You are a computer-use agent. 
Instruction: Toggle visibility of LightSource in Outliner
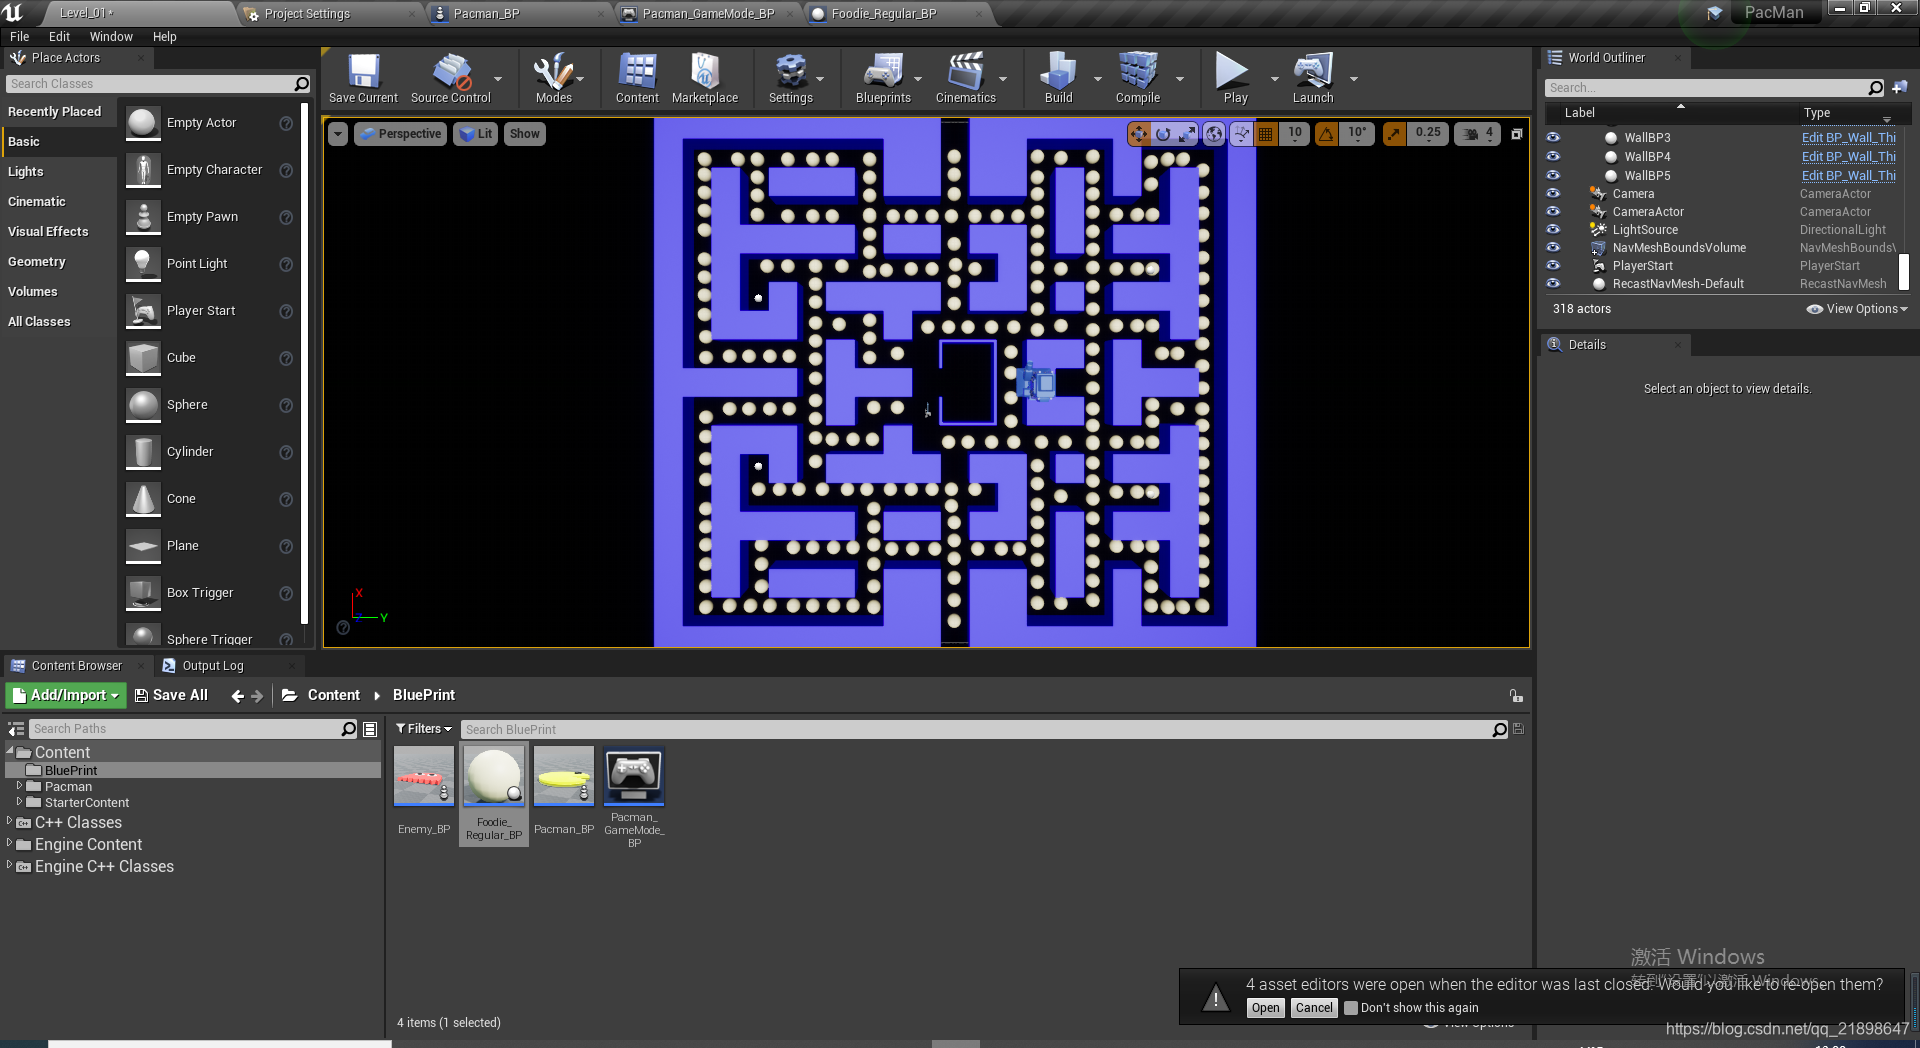pos(1553,230)
